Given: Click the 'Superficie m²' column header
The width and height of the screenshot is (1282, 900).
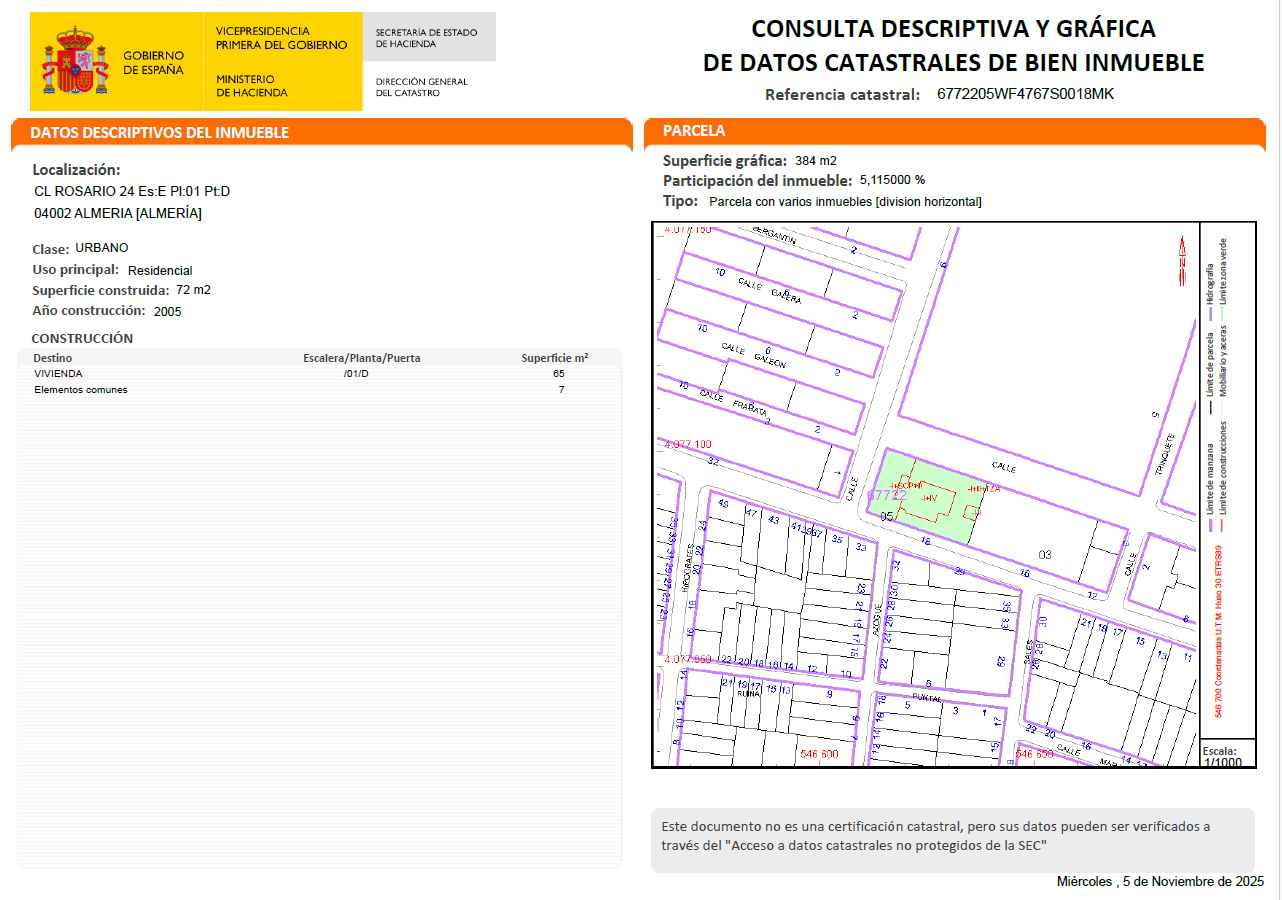Looking at the screenshot, I should point(554,358).
